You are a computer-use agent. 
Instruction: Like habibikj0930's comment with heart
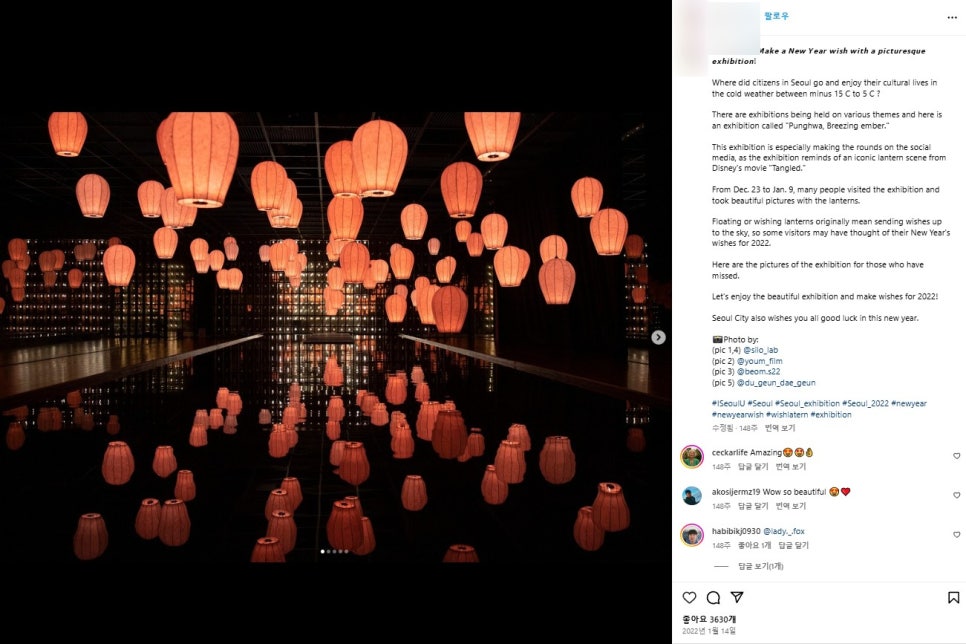[956, 534]
